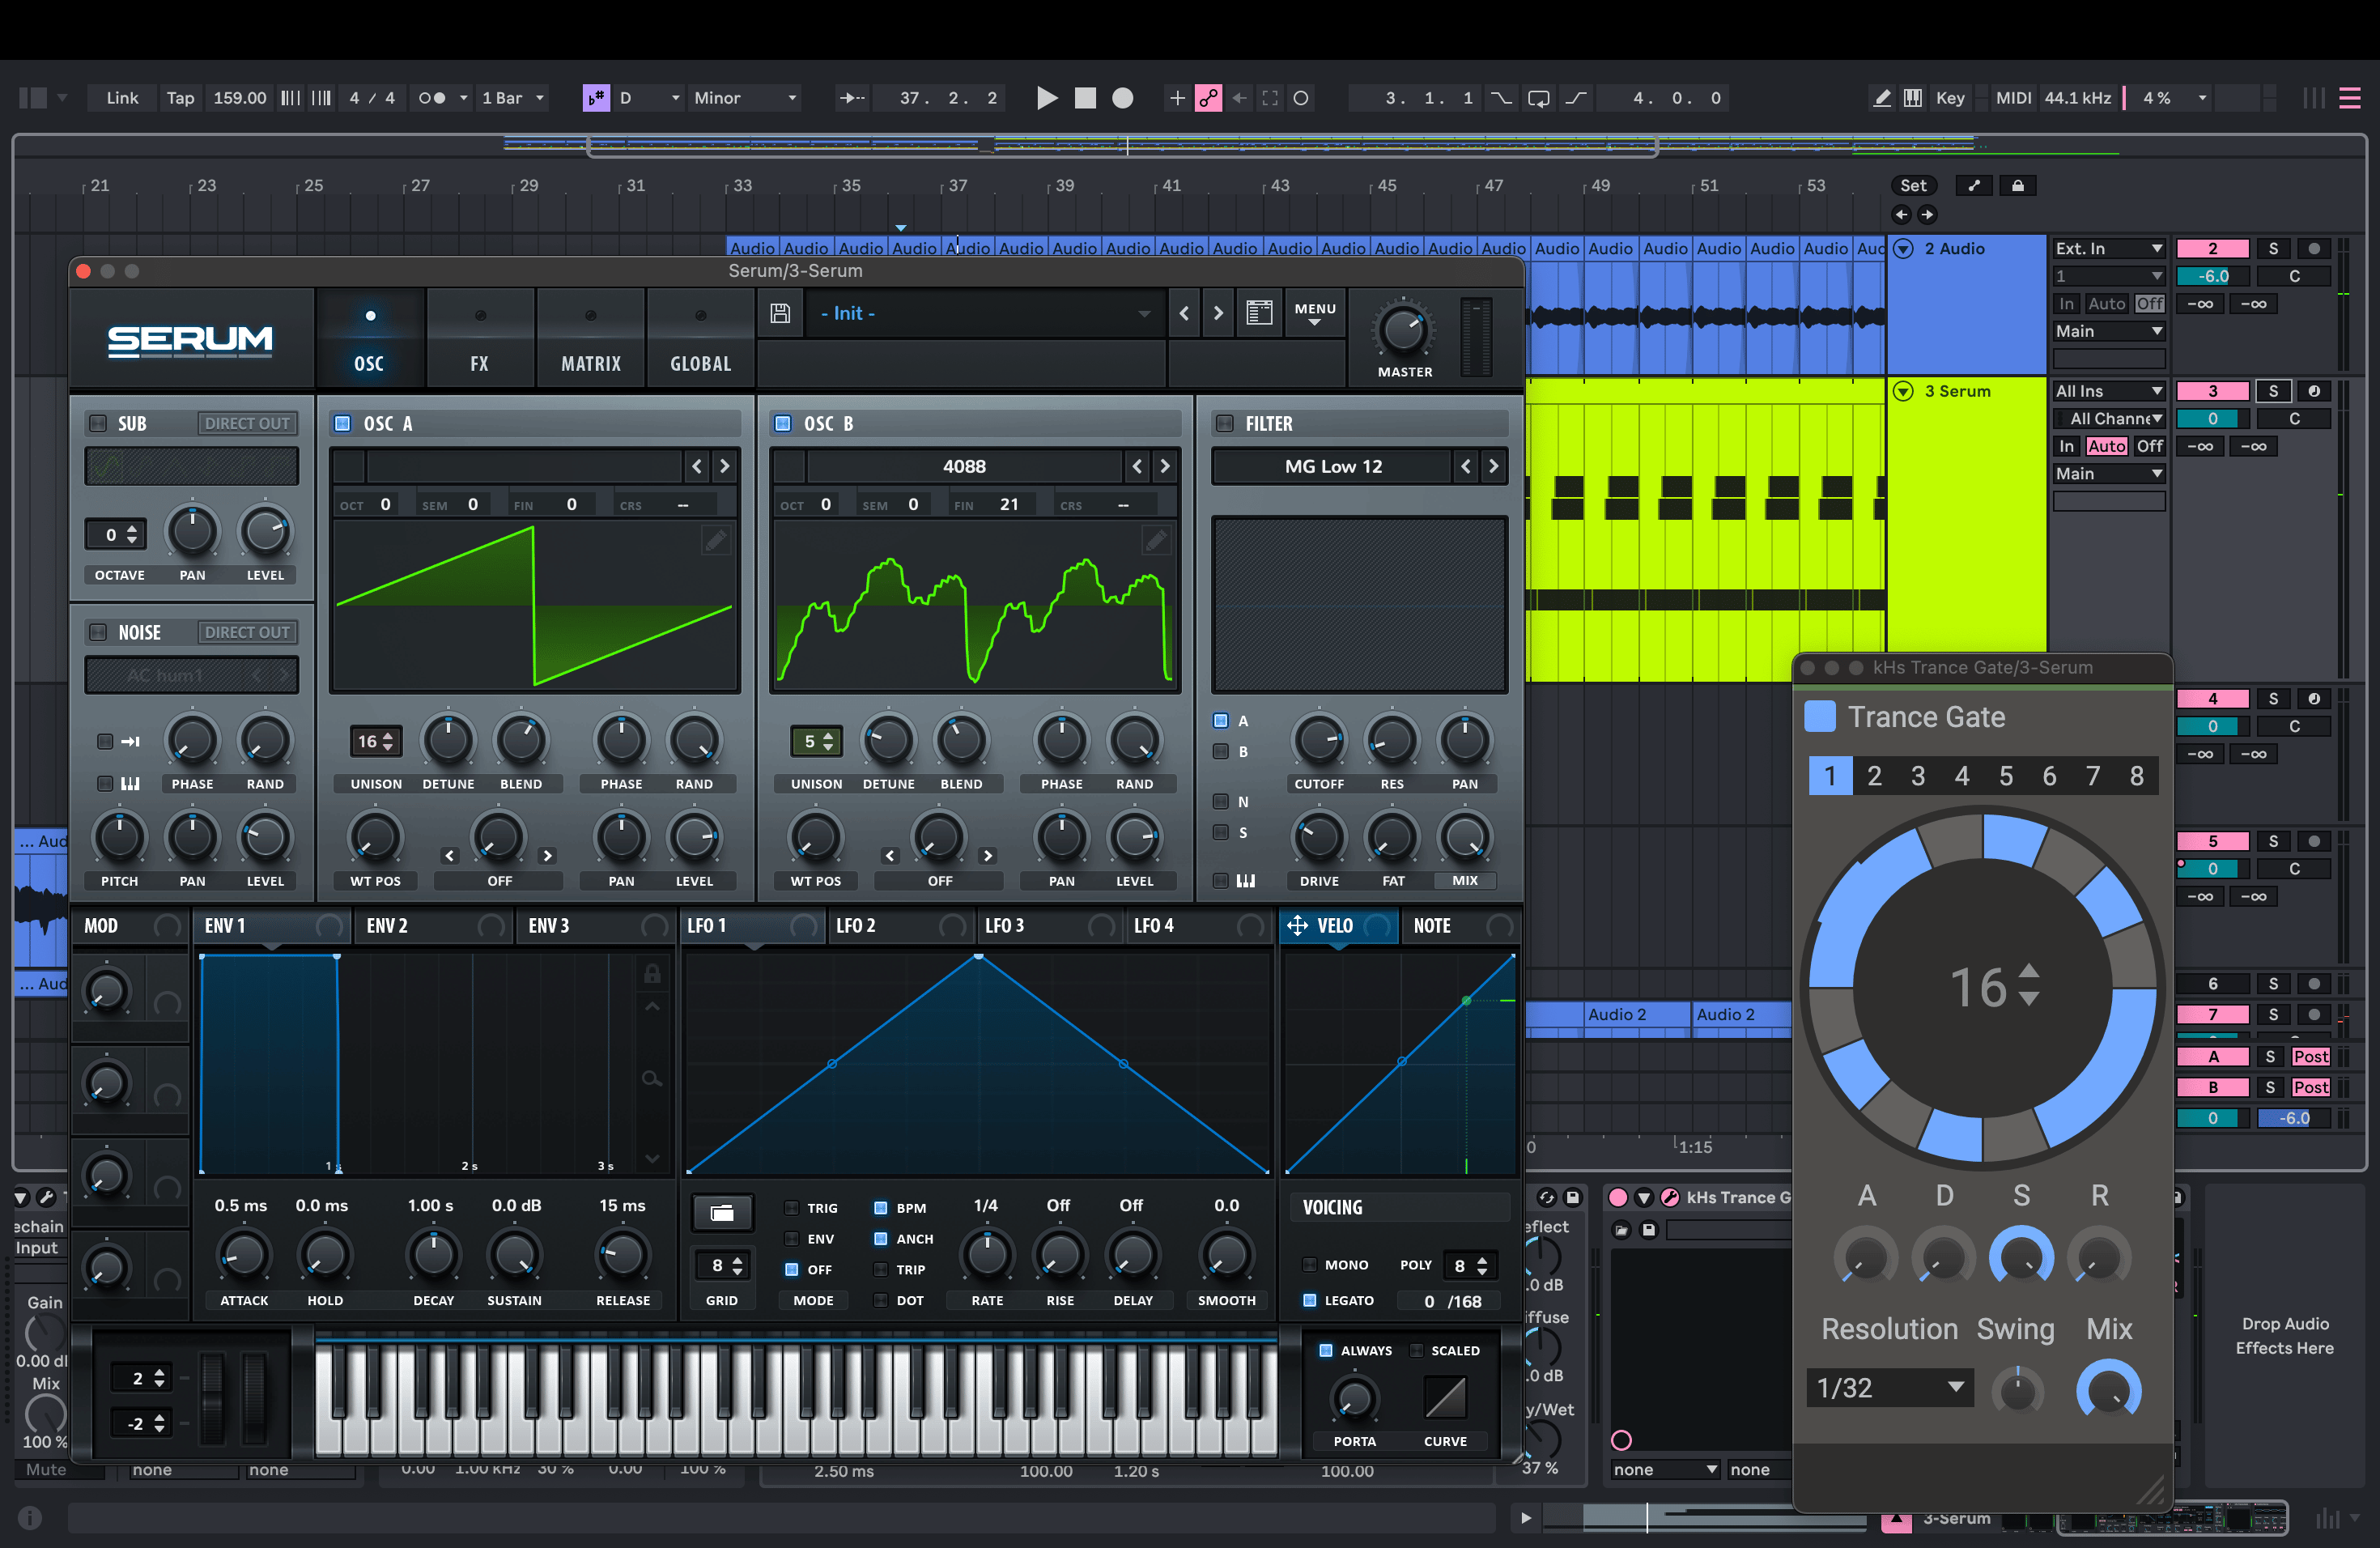Open the Serum preset name dropdown
This screenshot has width=2380, height=1548.
(x=984, y=313)
